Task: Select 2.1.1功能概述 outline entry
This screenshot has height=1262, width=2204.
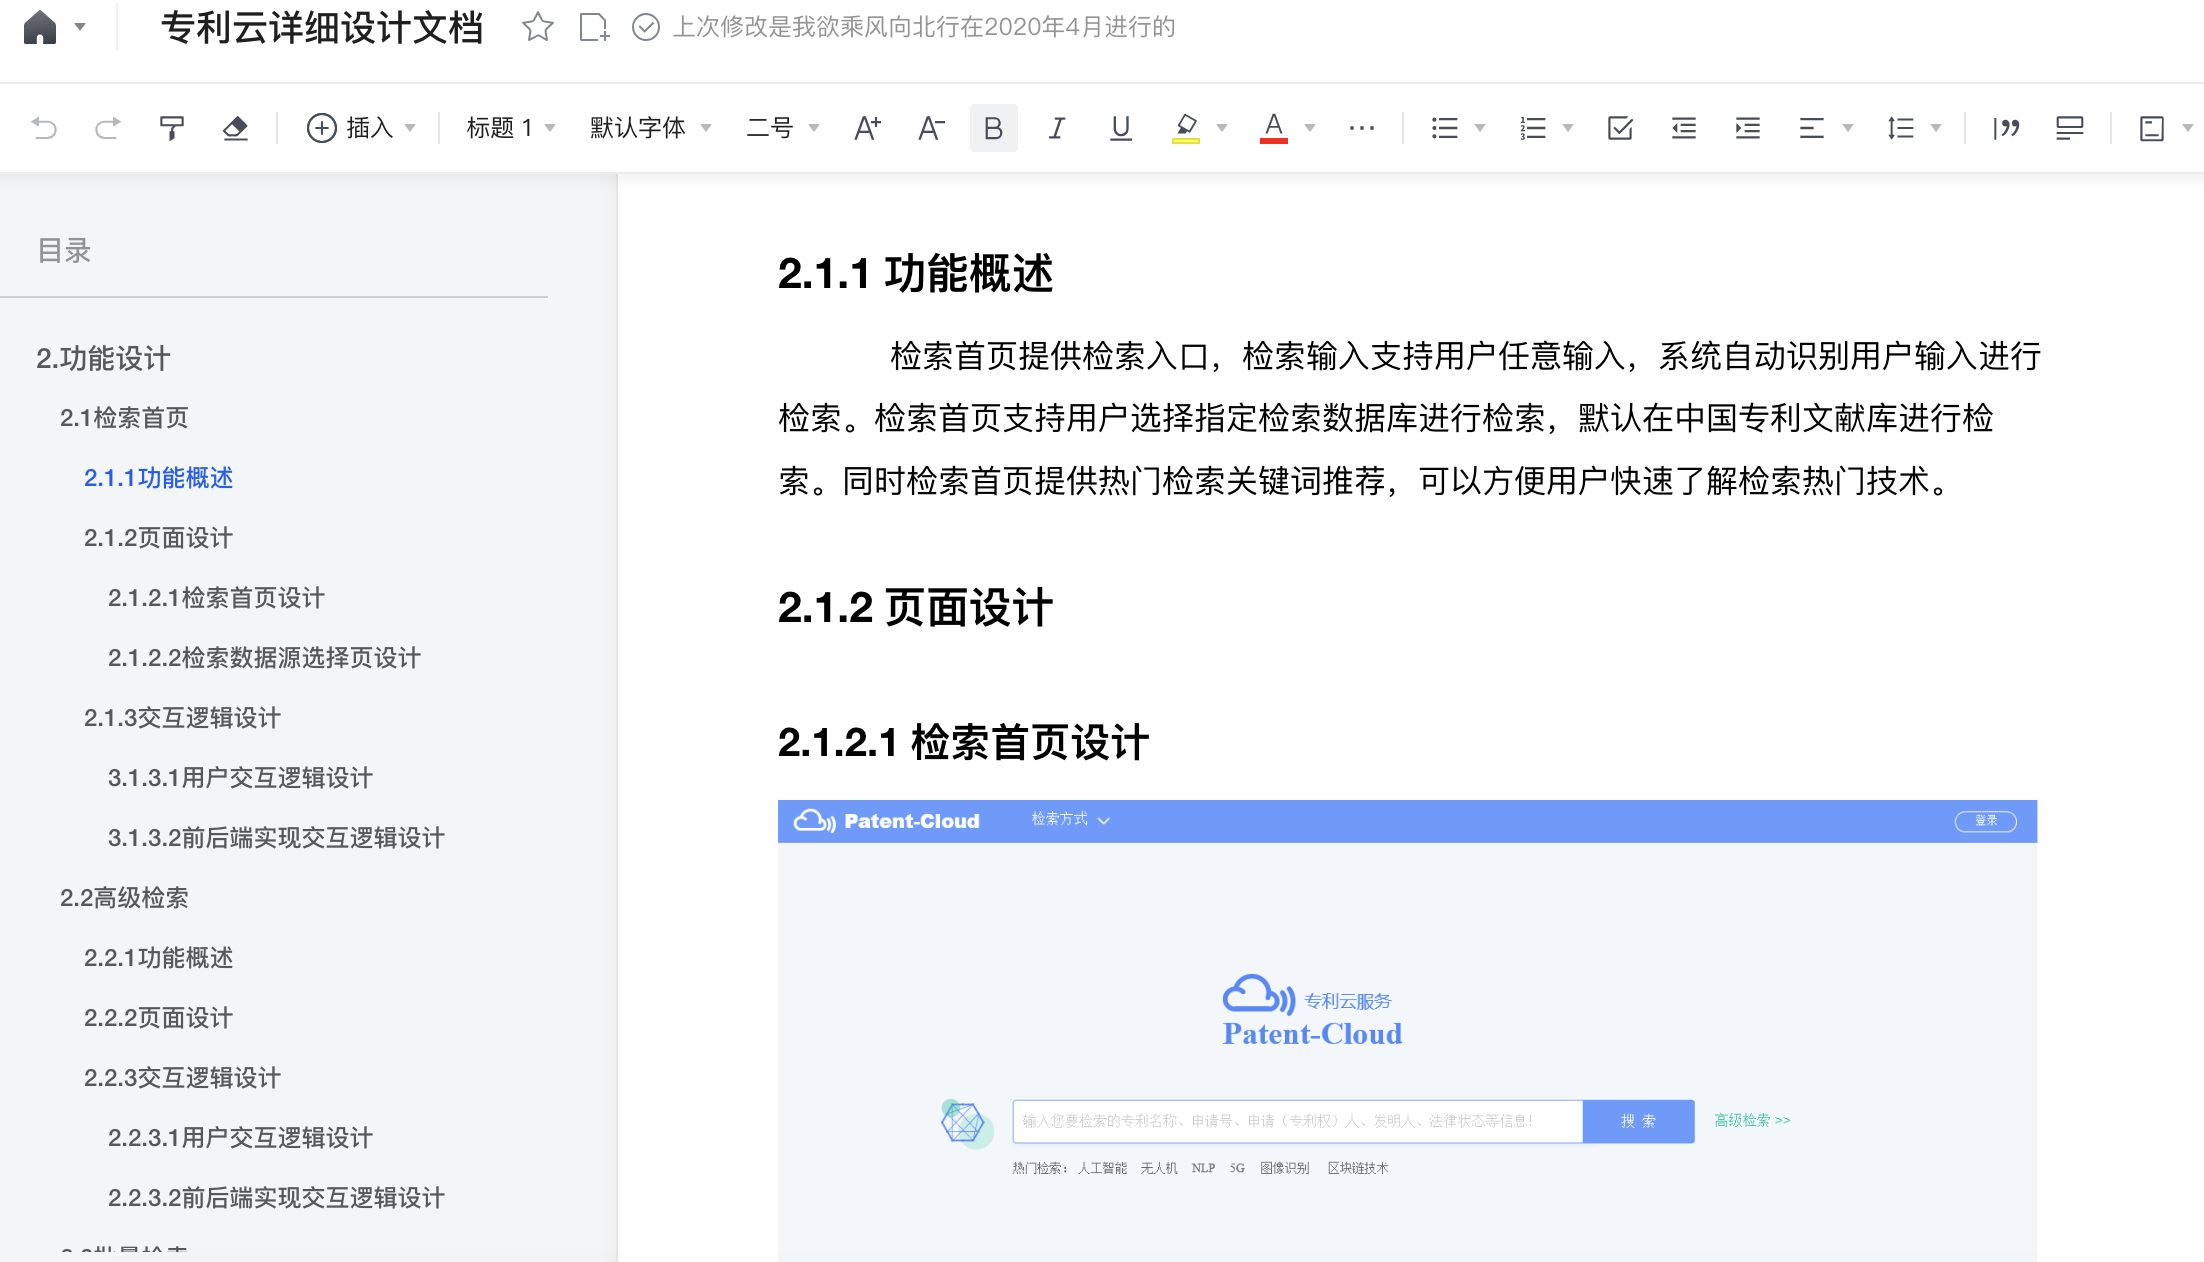Action: click(158, 478)
